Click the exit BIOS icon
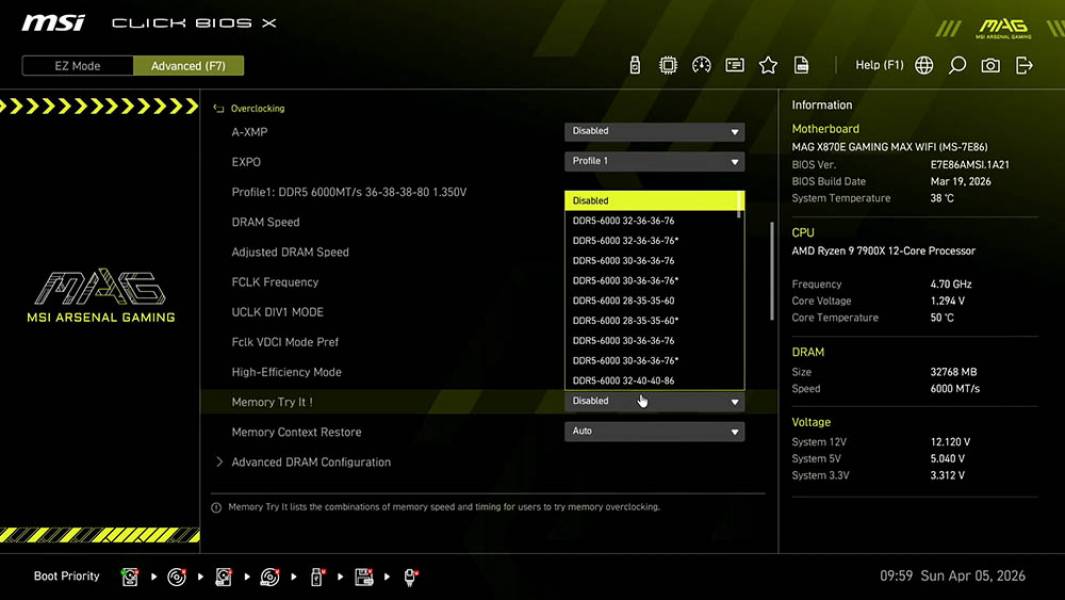This screenshot has width=1065, height=600. 1022,65
